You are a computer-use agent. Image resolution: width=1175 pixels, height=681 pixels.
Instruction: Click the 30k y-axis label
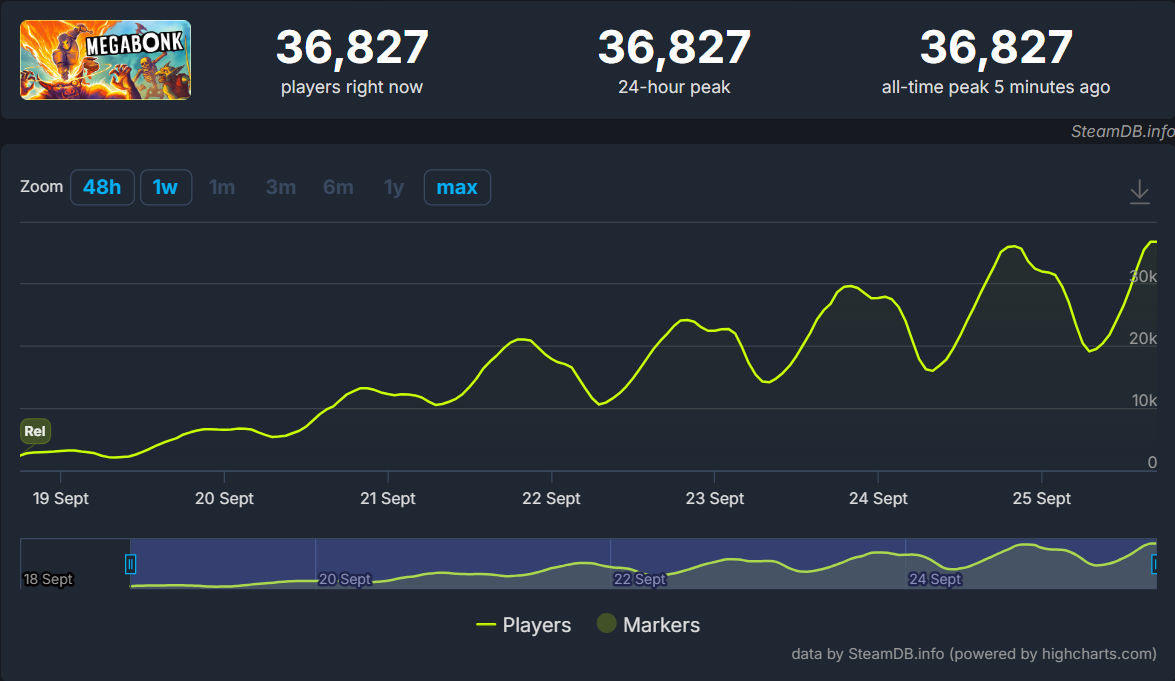coord(1144,276)
